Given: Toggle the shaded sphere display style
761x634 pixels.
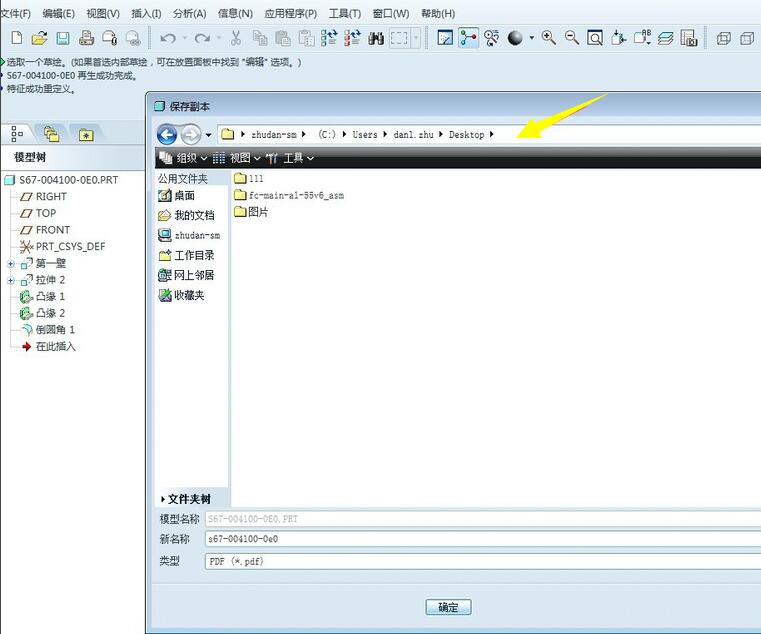Looking at the screenshot, I should 515,38.
